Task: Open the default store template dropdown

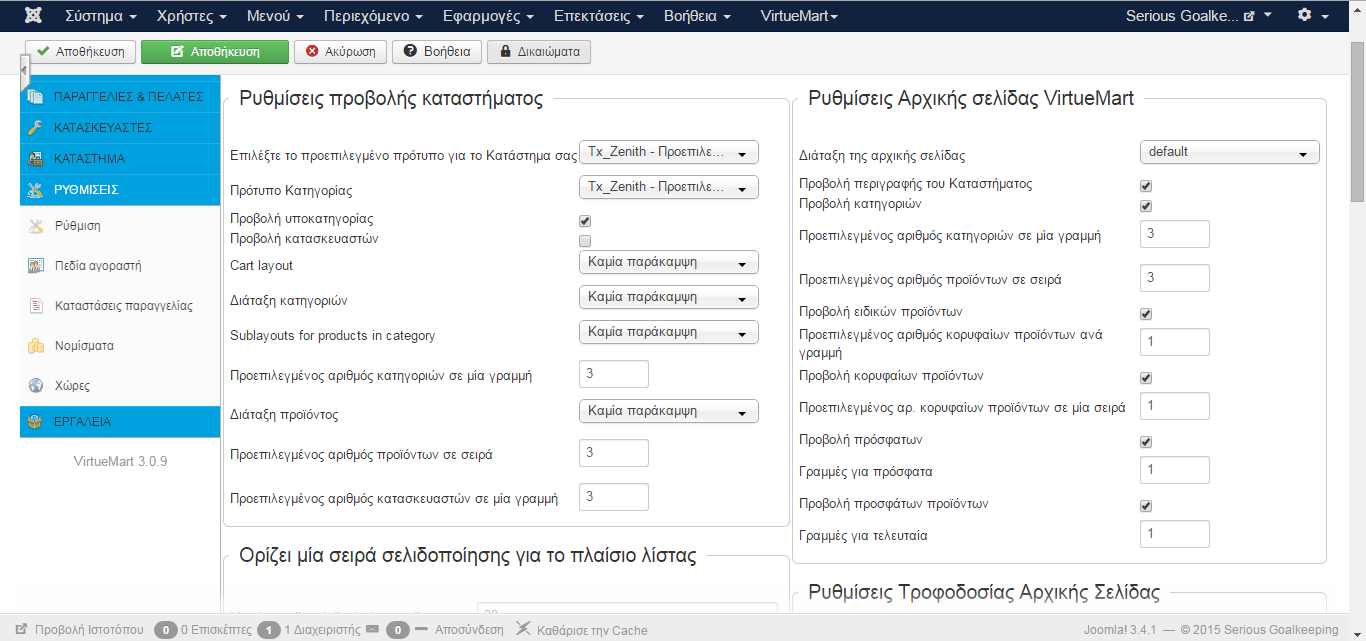Action: point(669,152)
